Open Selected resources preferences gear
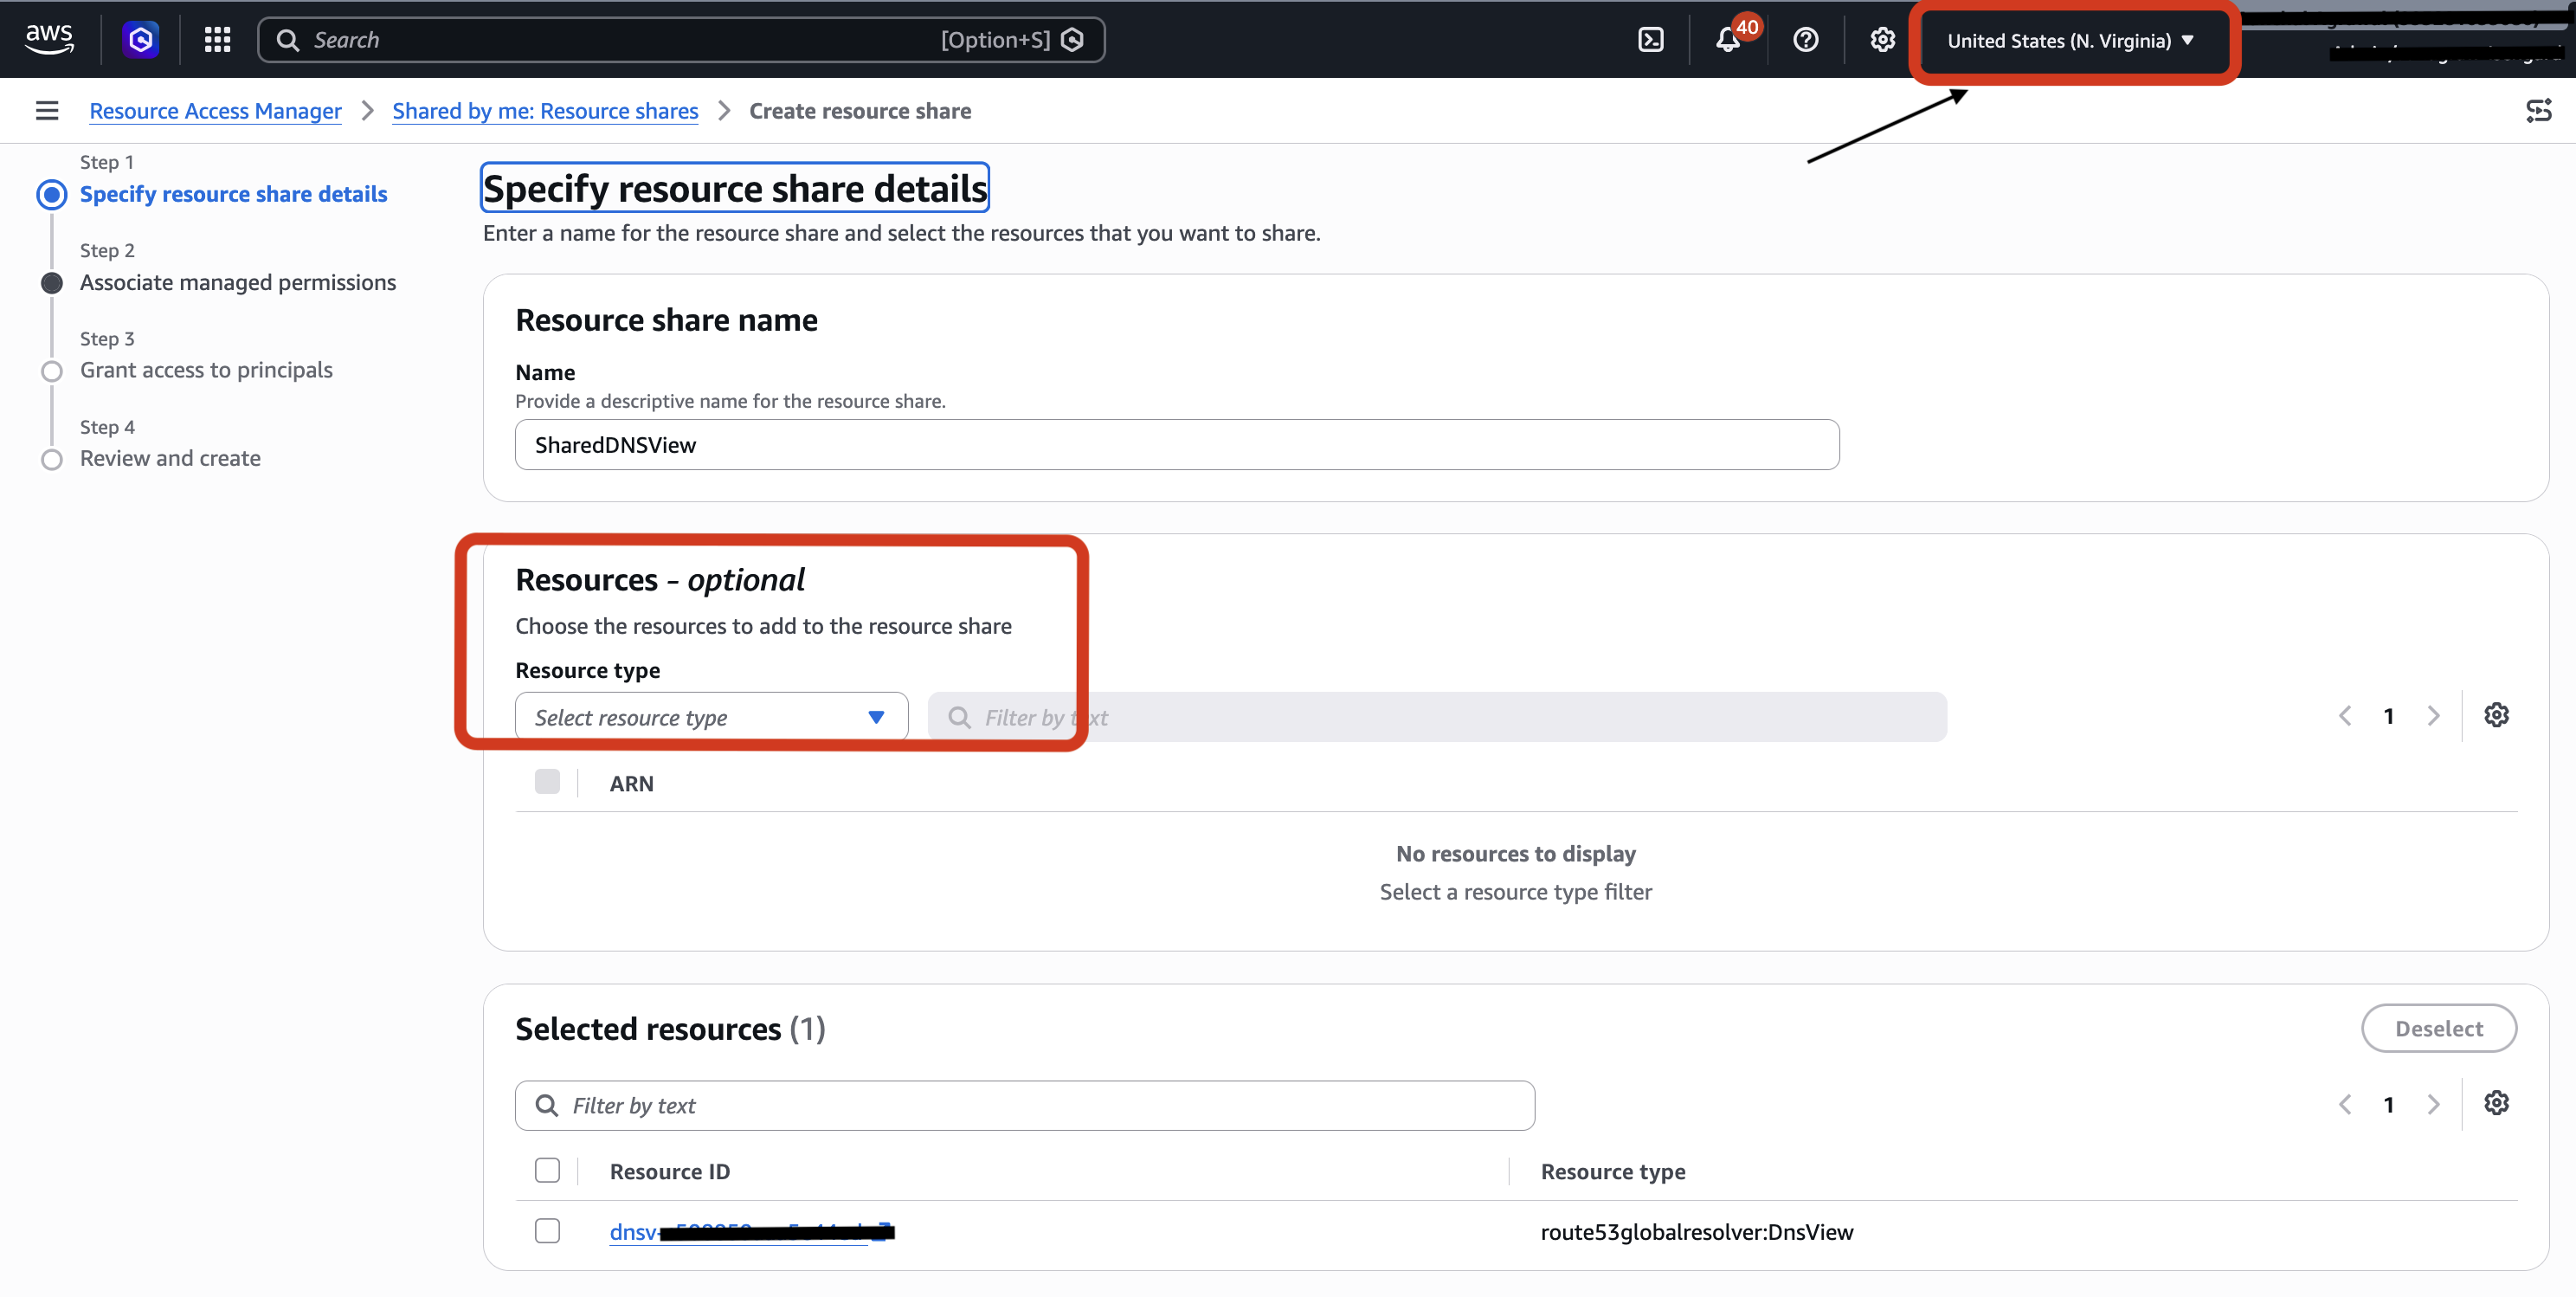This screenshot has height=1297, width=2576. point(2496,1103)
